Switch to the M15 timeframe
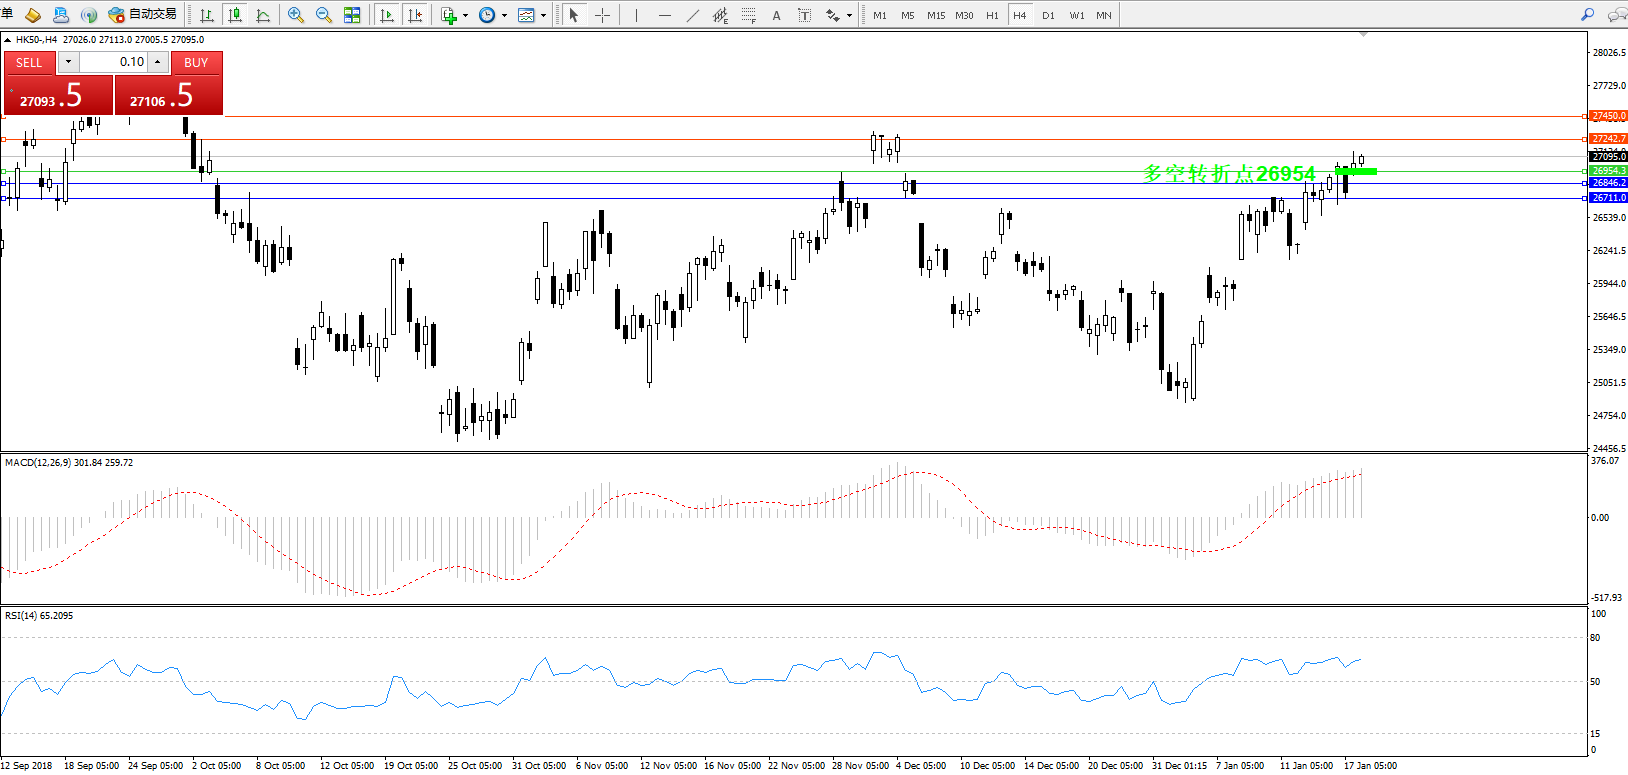 click(x=936, y=15)
